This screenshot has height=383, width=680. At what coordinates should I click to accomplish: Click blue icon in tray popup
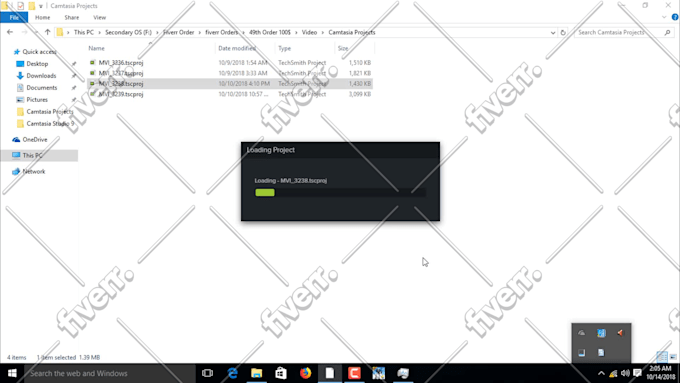coord(601,333)
